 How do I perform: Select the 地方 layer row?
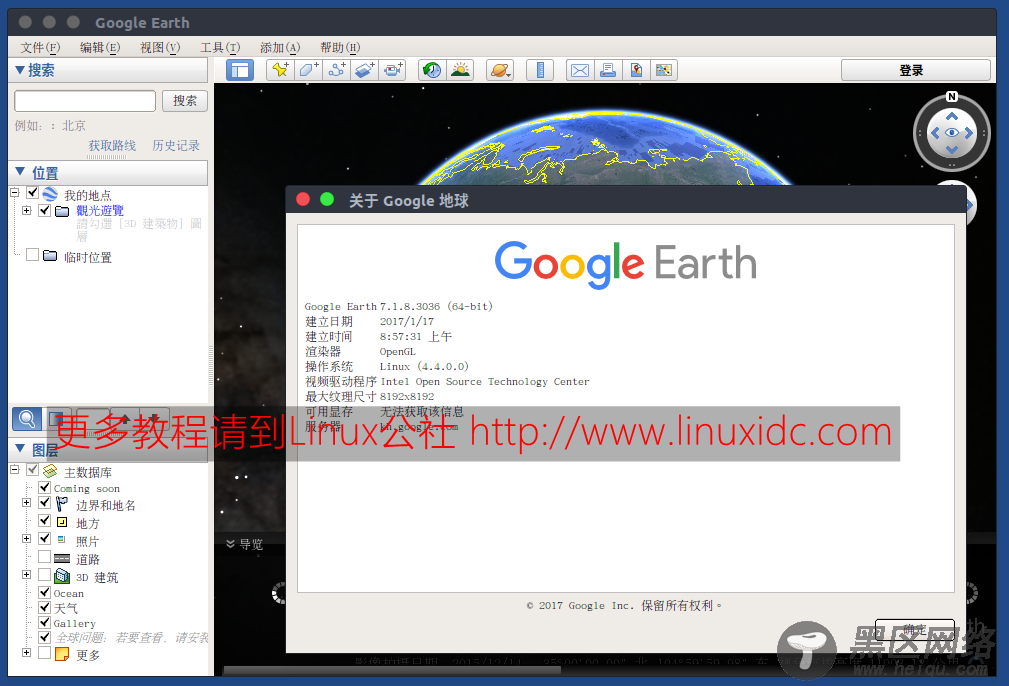pos(88,523)
